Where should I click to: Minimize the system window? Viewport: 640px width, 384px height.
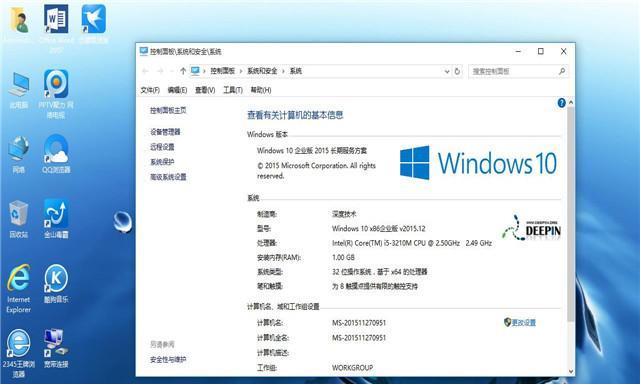point(518,51)
